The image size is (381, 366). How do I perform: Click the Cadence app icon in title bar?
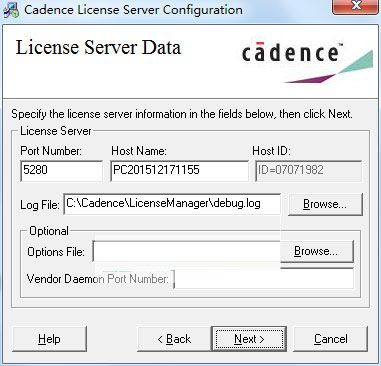click(11, 10)
